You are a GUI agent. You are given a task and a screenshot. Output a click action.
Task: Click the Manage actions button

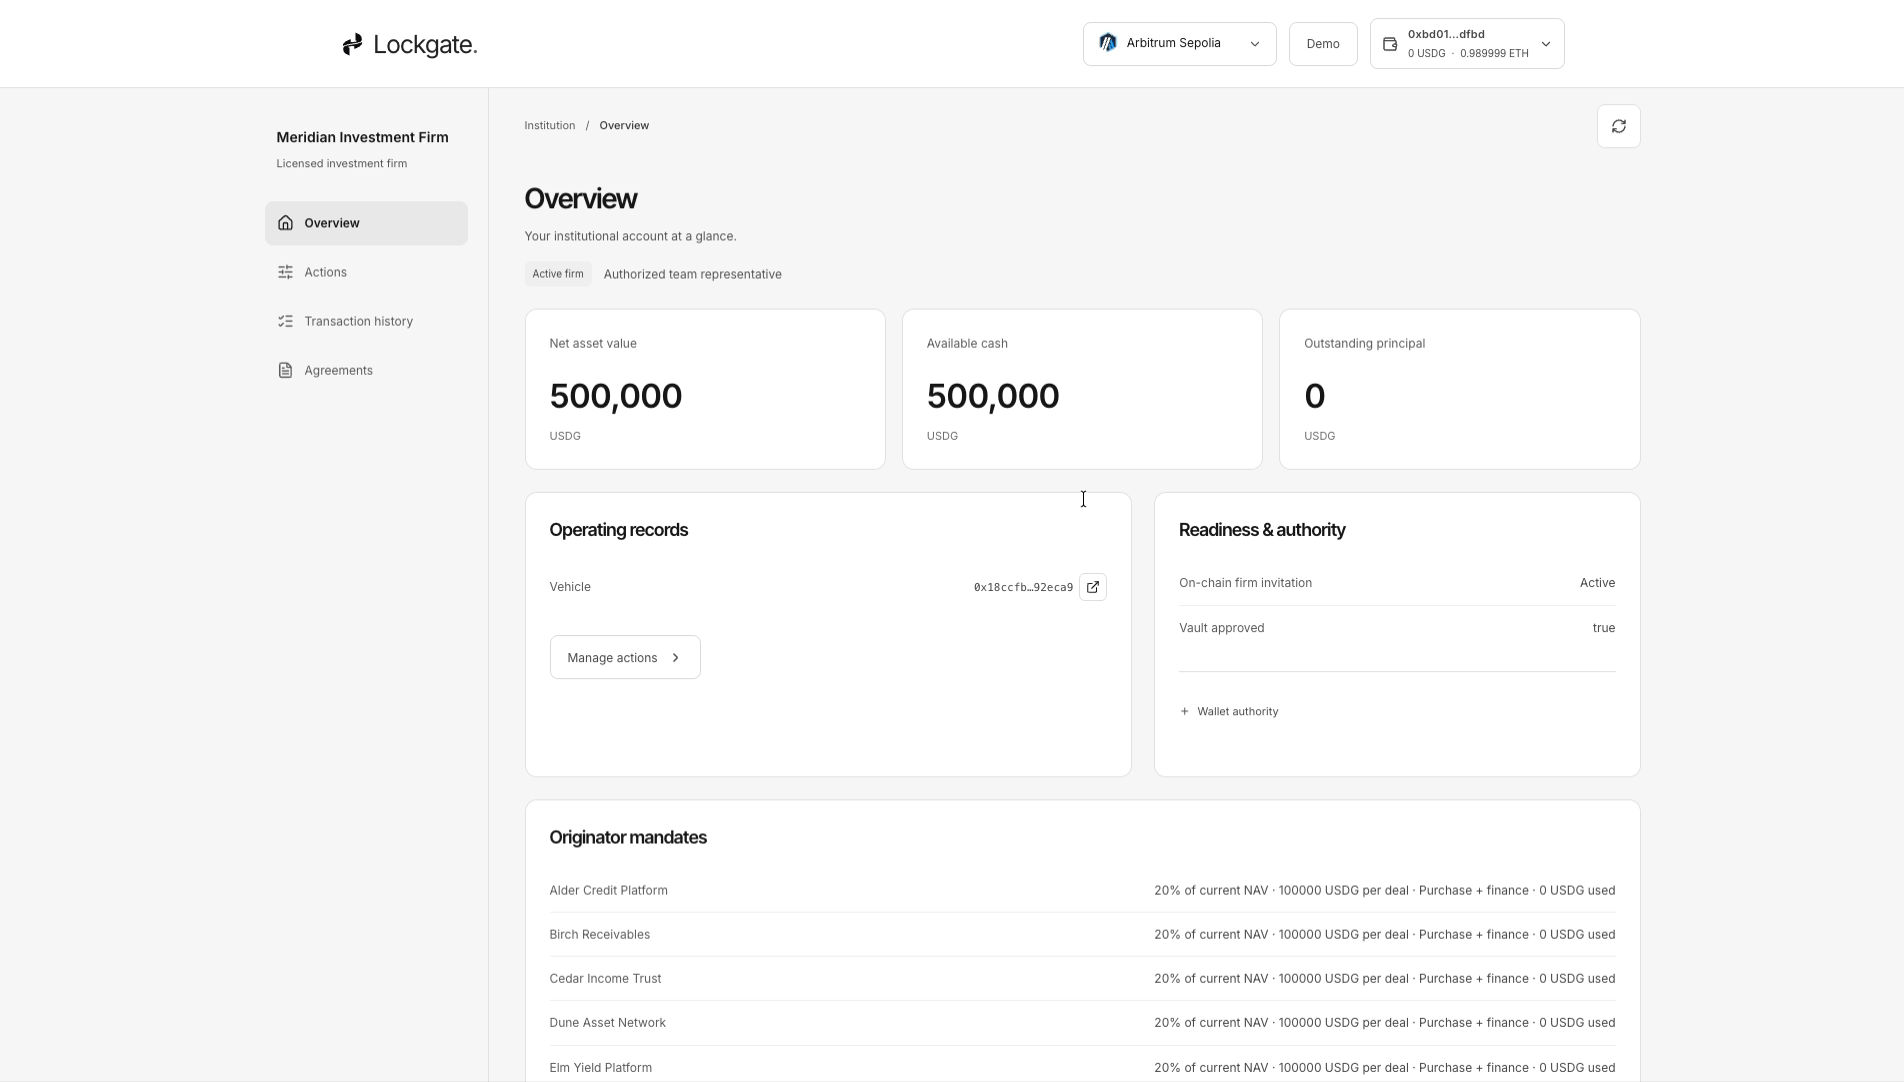[x=624, y=657]
